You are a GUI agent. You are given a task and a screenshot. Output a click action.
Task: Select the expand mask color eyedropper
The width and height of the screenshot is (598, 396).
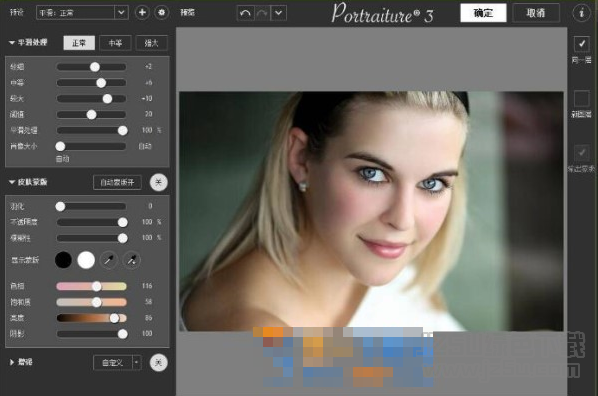(132, 260)
